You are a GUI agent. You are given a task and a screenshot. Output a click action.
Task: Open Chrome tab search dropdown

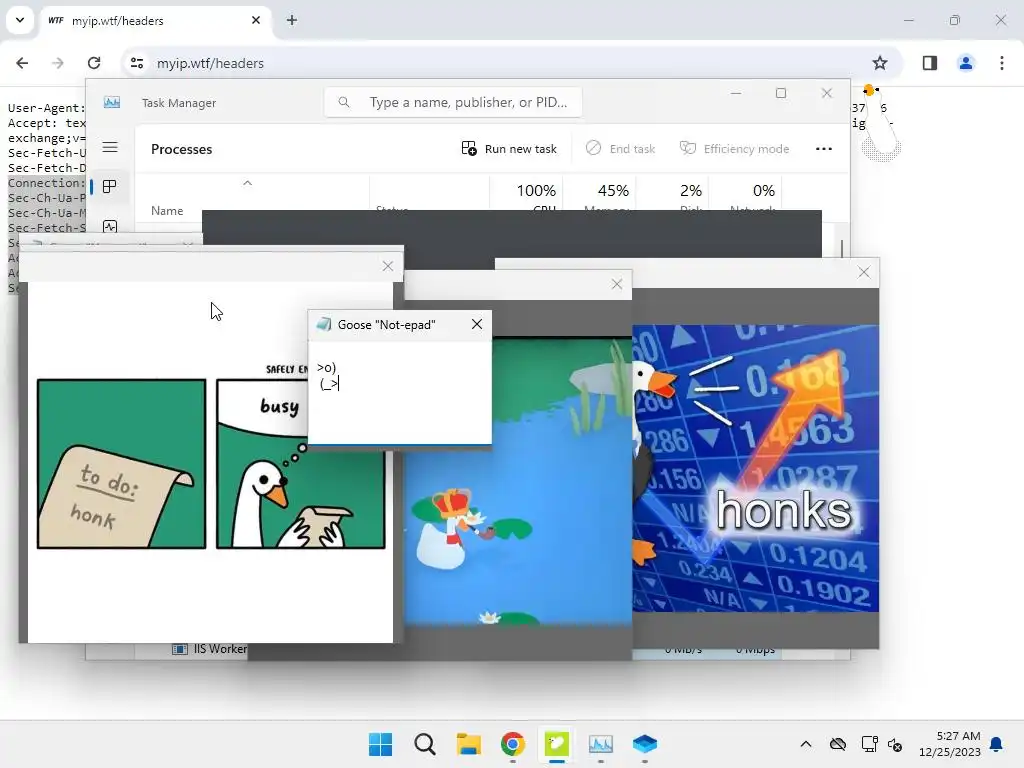click(20, 20)
